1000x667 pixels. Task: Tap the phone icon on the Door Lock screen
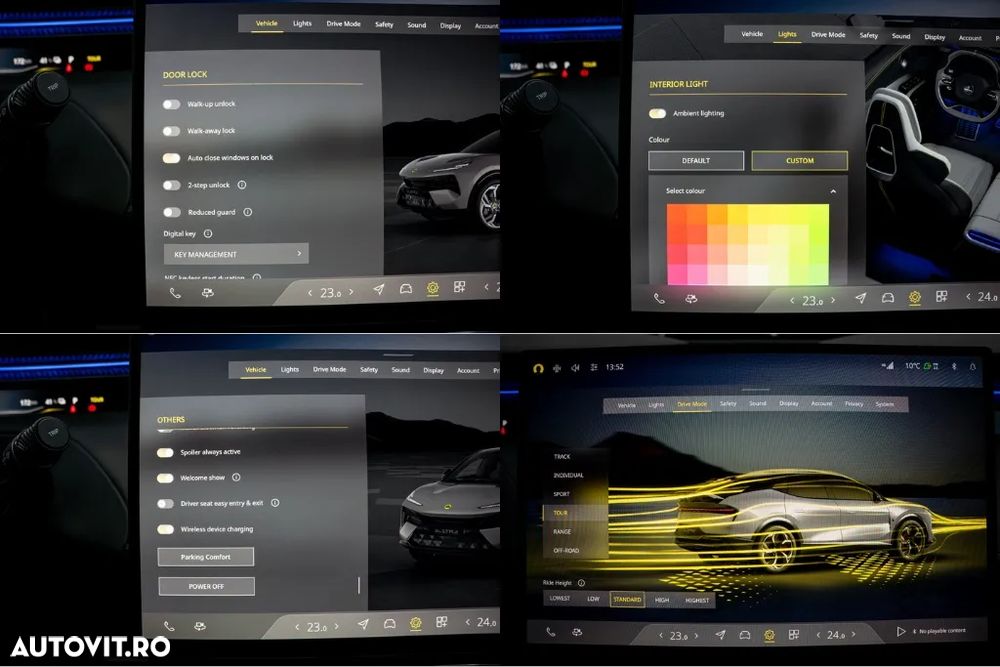175,293
